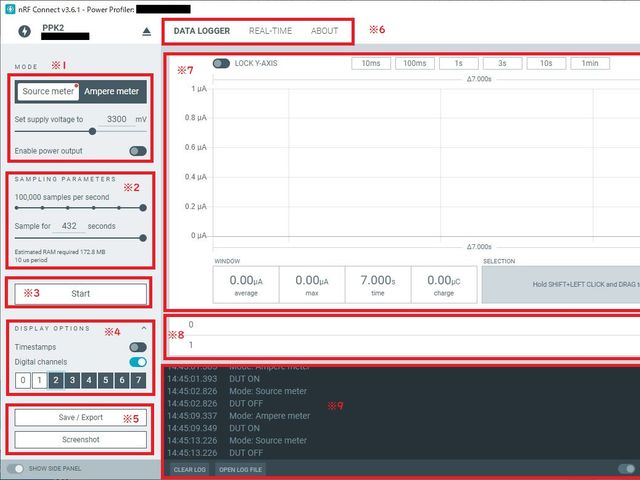This screenshot has height=480, width=640.
Task: Click digital channel 1 row in chart
Action: click(403, 345)
